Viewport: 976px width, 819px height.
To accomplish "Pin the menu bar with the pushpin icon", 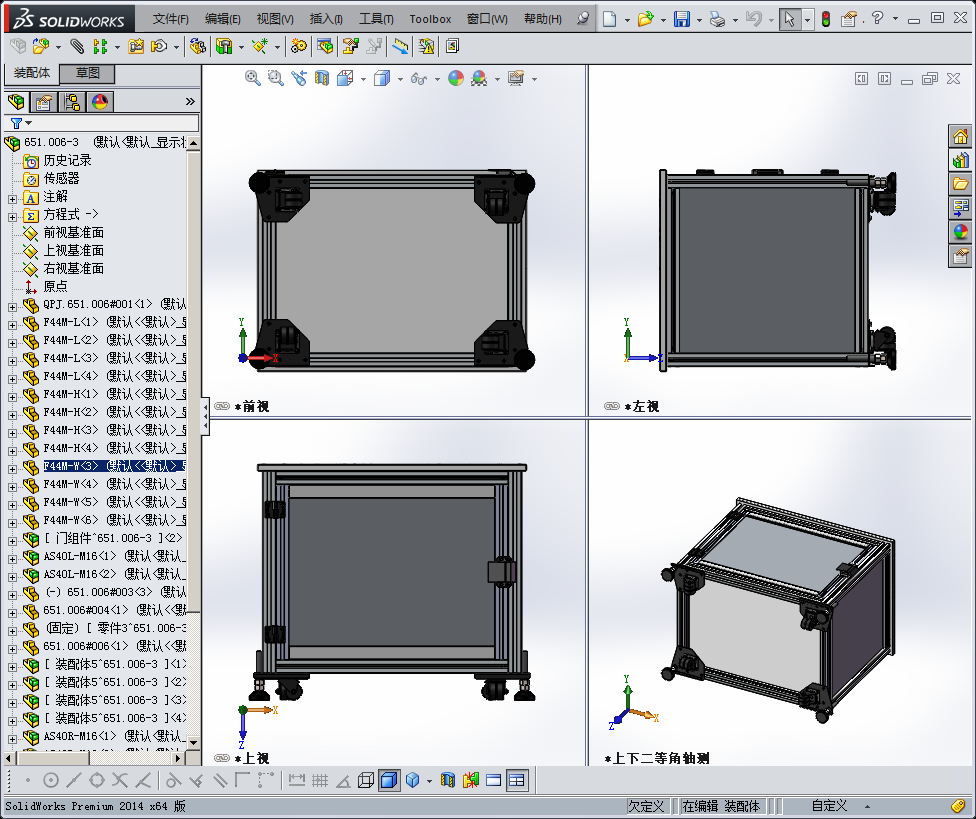I will 583,19.
